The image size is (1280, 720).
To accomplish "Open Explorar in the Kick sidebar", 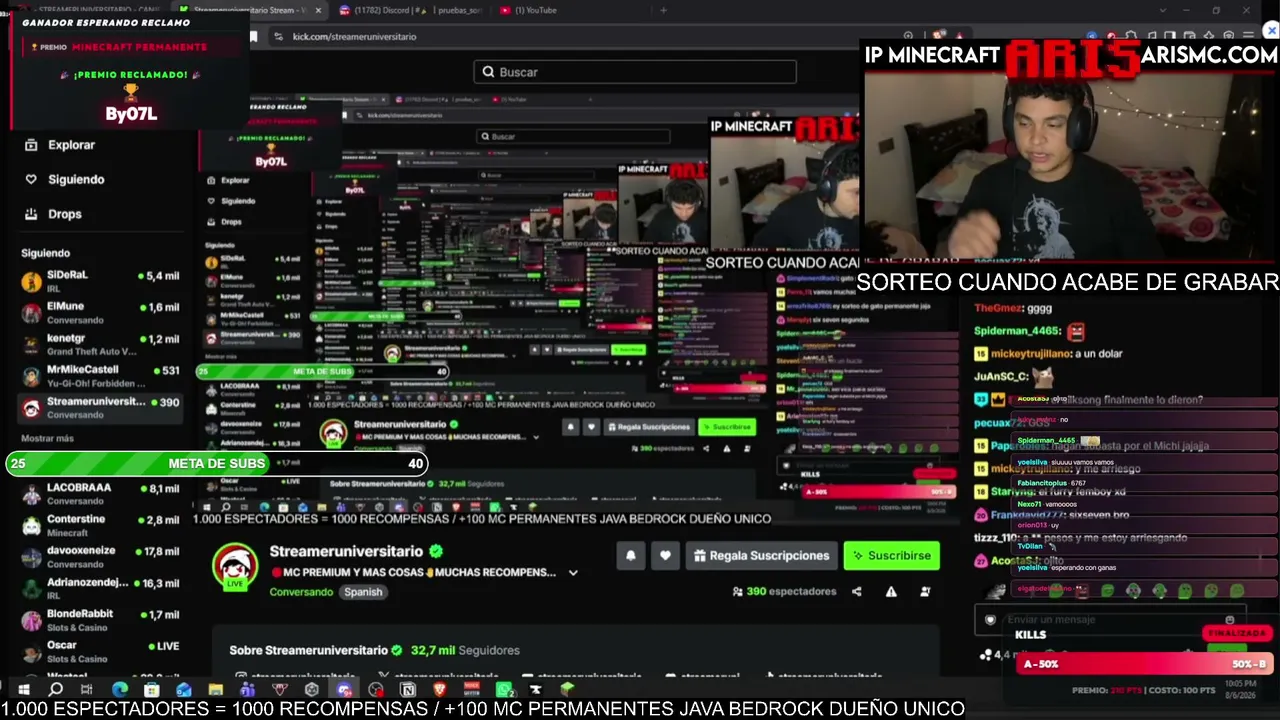I will pos(60,145).
